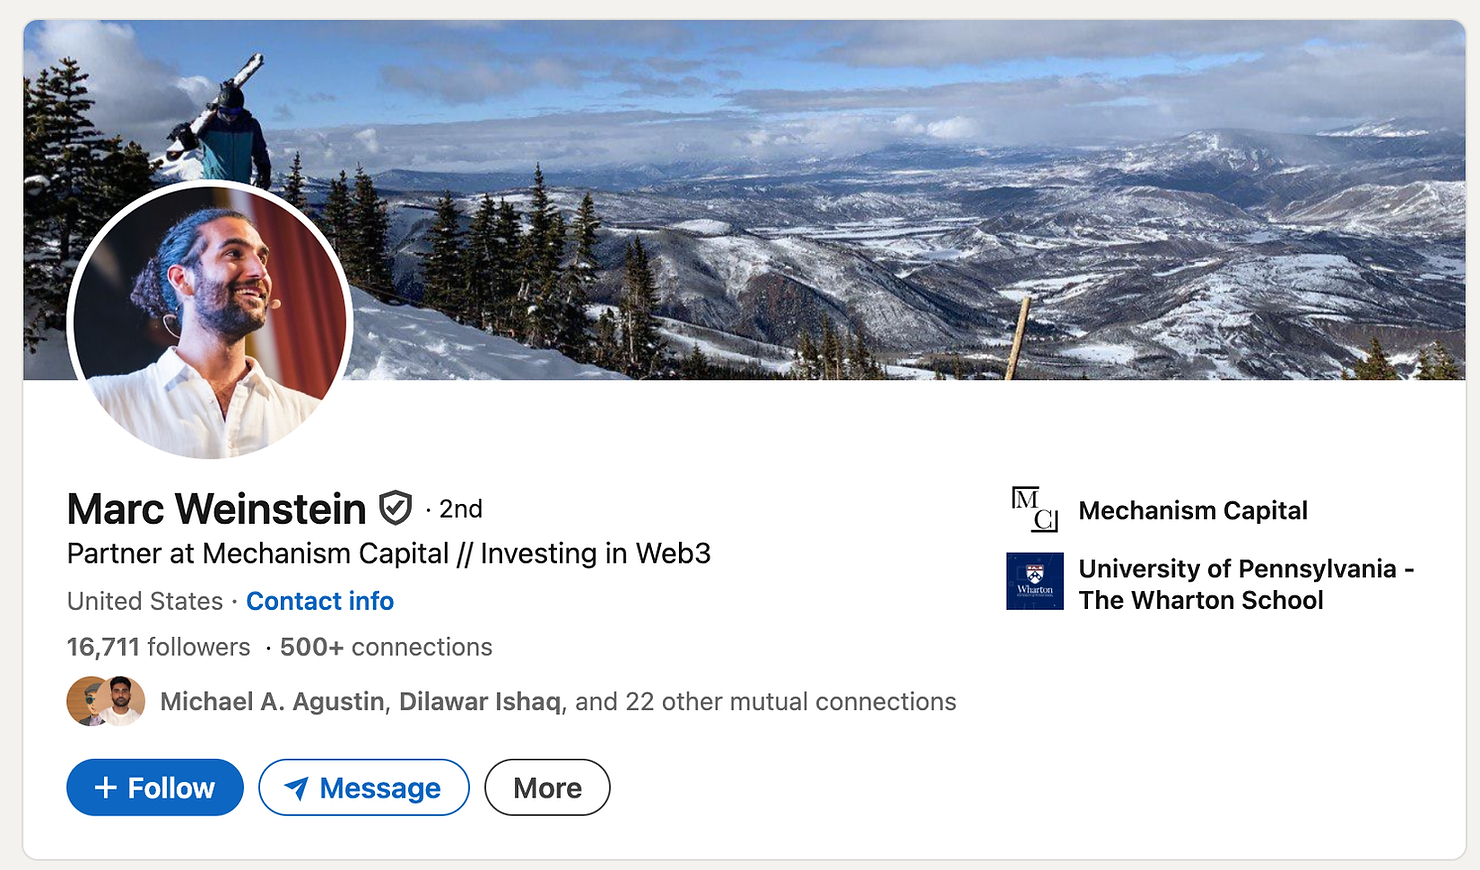Open the 500+ connections link
Screen dimensions: 1480x870
click(386, 647)
